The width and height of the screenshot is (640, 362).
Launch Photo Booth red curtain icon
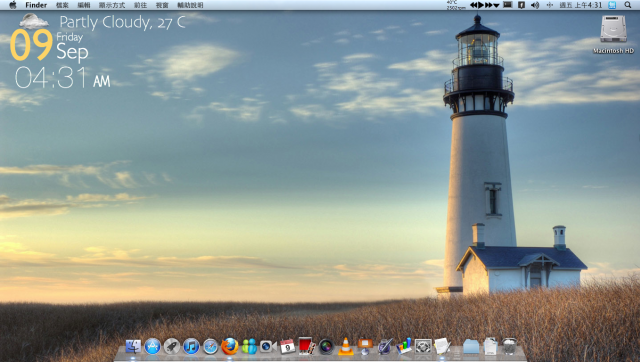point(307,346)
